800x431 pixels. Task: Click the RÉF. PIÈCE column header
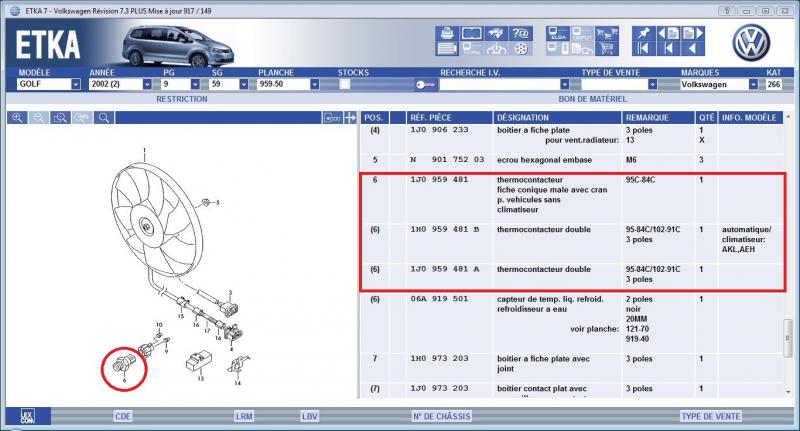(x=448, y=118)
